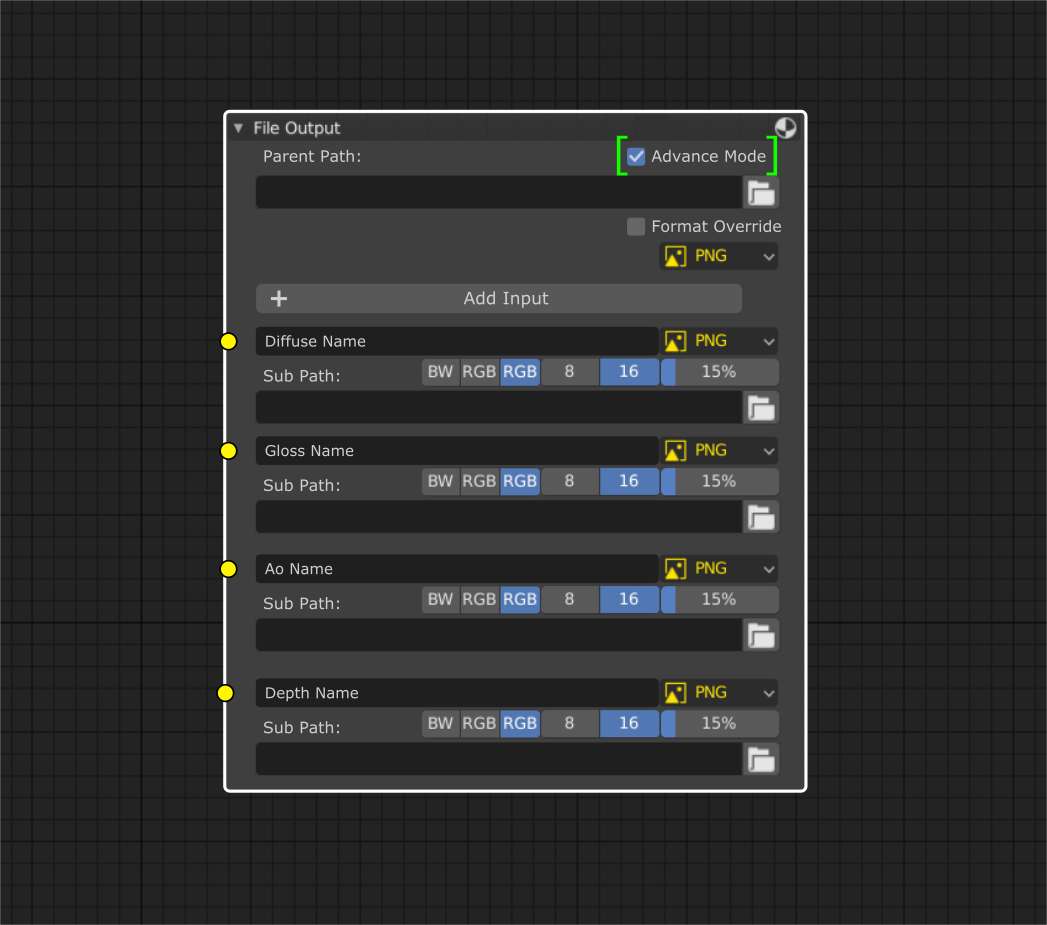This screenshot has width=1047, height=925.
Task: Browse folder for Ao Sub Path
Action: click(761, 635)
